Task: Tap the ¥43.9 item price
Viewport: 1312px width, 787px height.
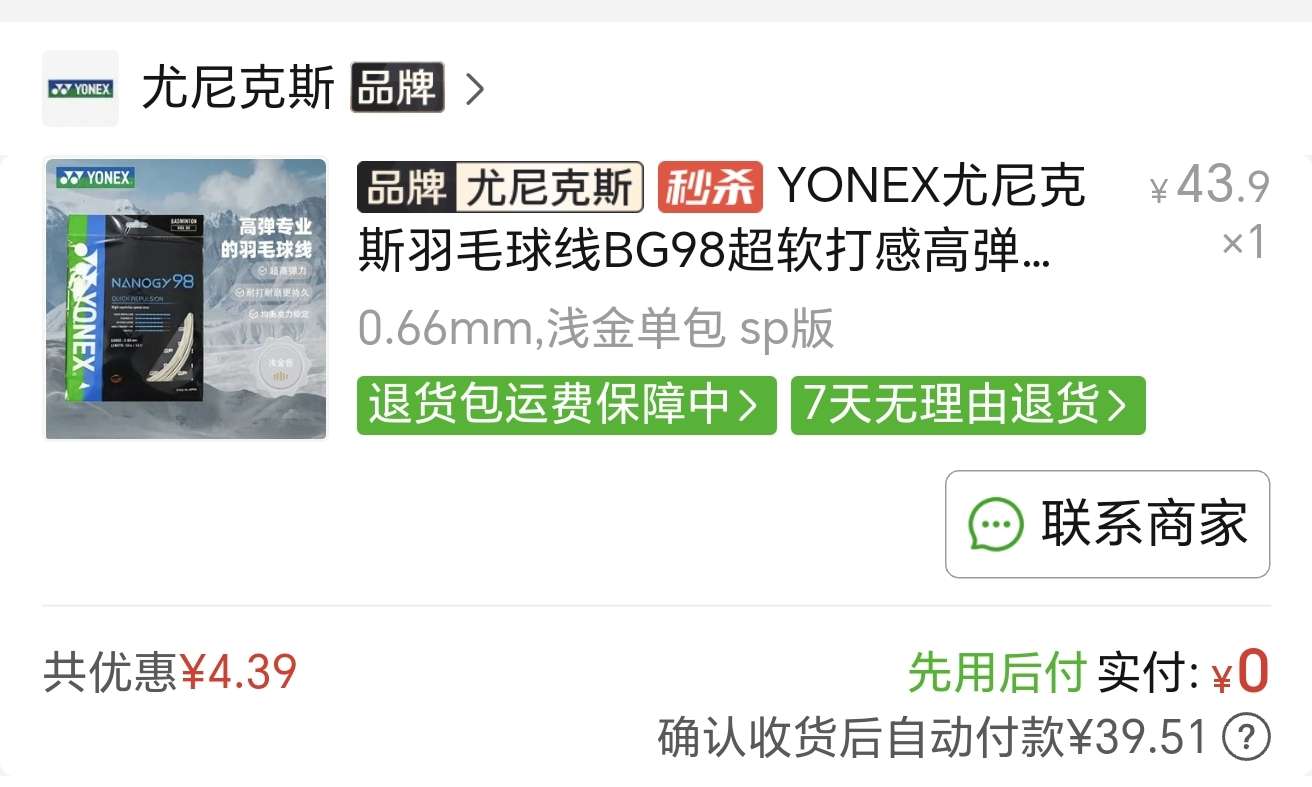Action: click(x=1210, y=185)
